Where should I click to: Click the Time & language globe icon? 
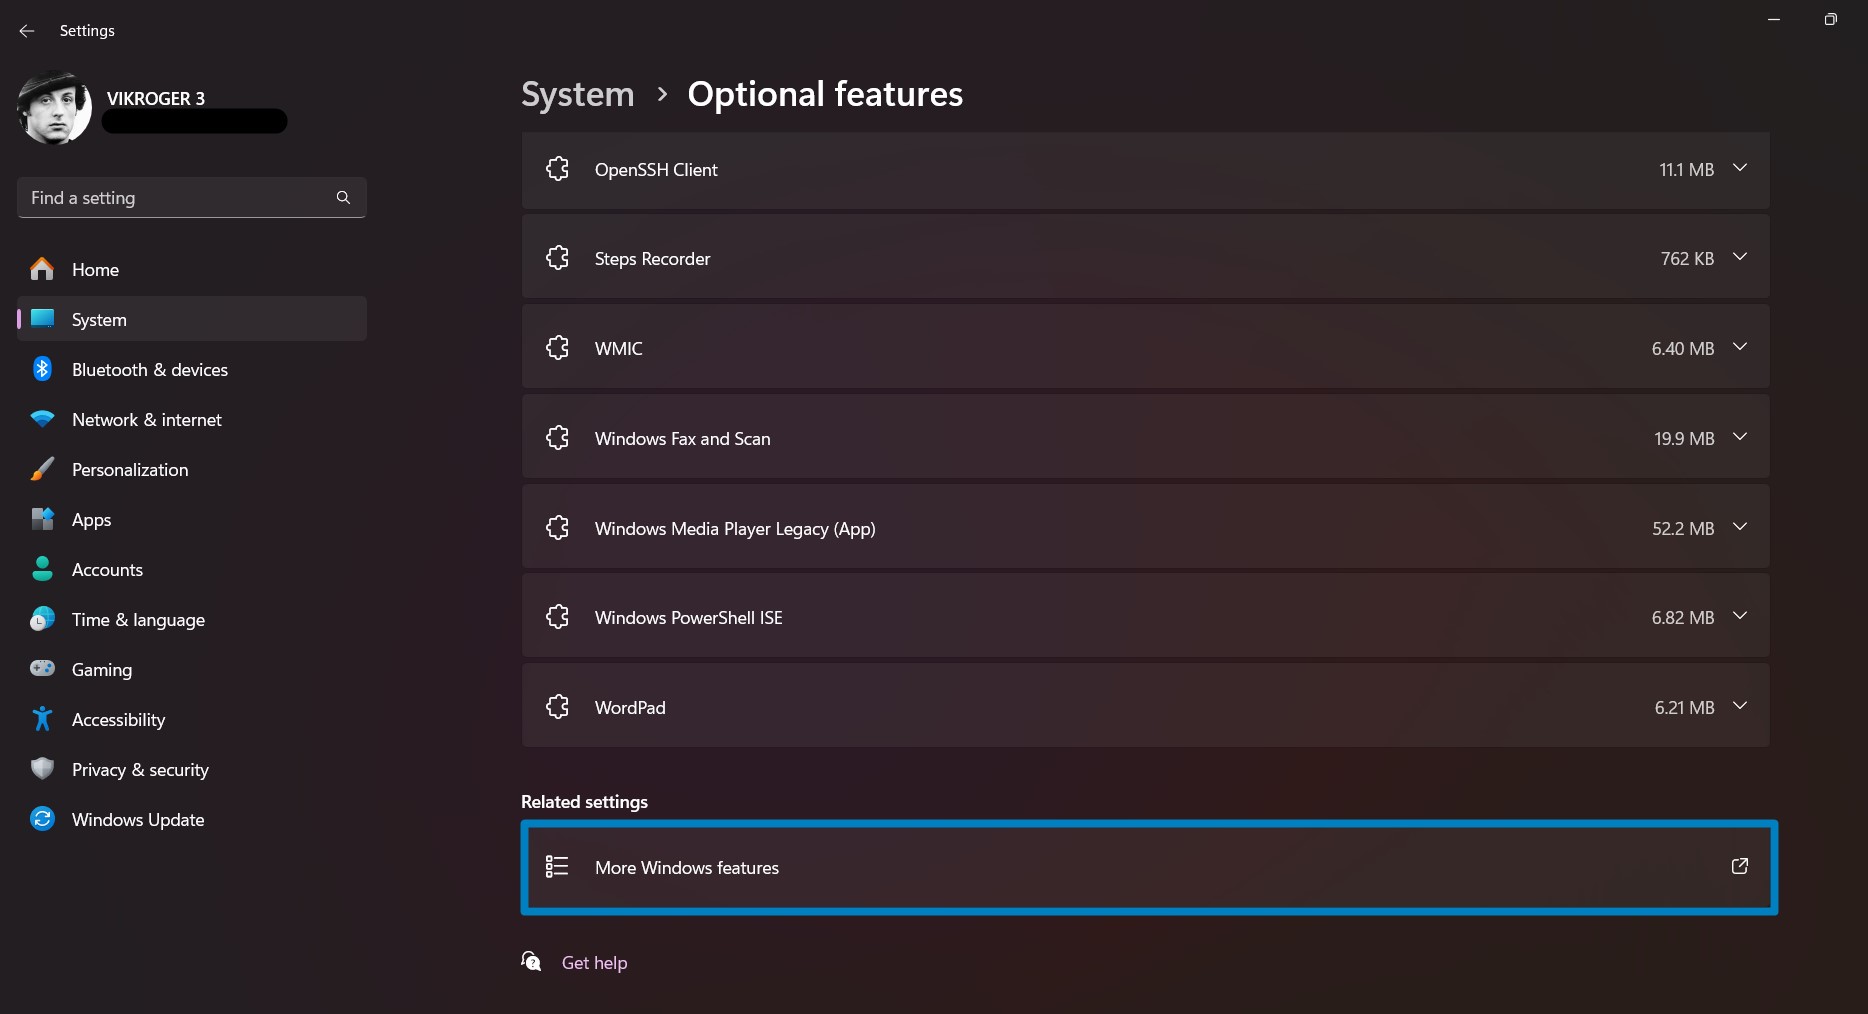42,619
